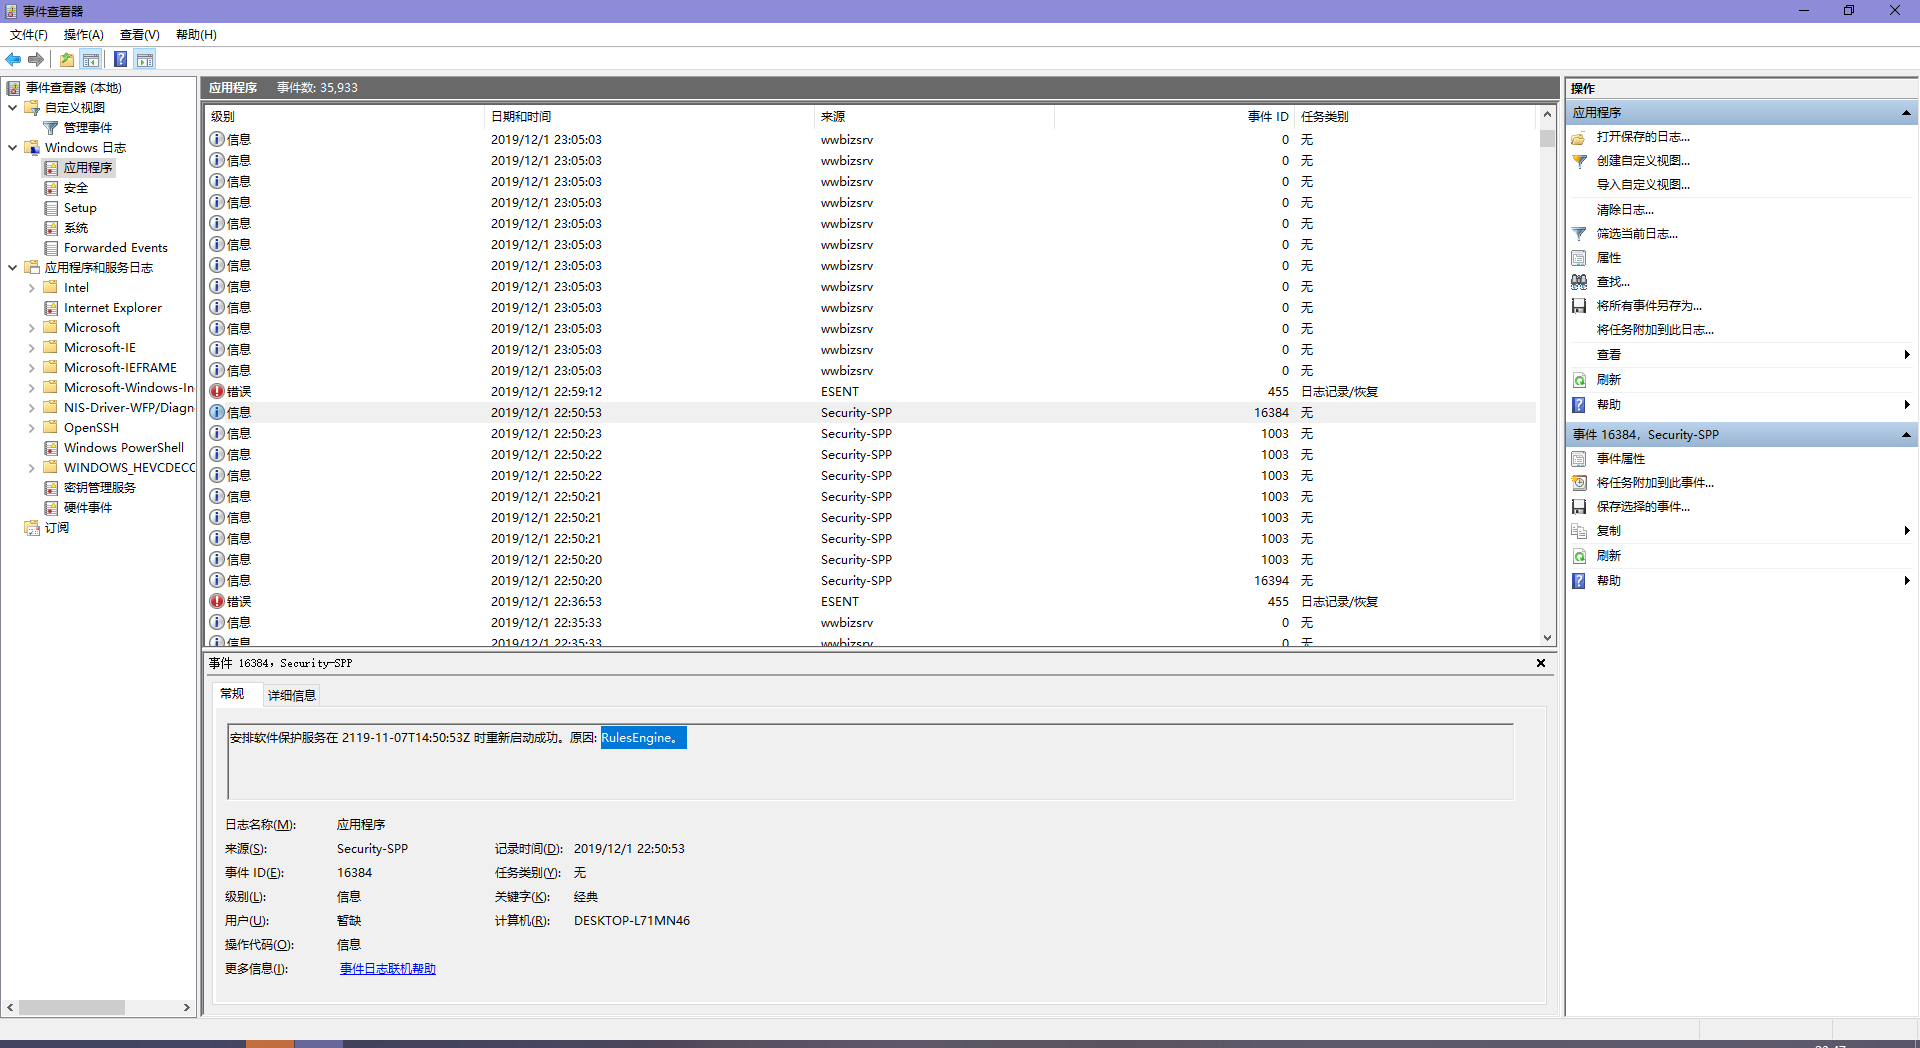Switch to the 详细信息 tab

[x=292, y=695]
